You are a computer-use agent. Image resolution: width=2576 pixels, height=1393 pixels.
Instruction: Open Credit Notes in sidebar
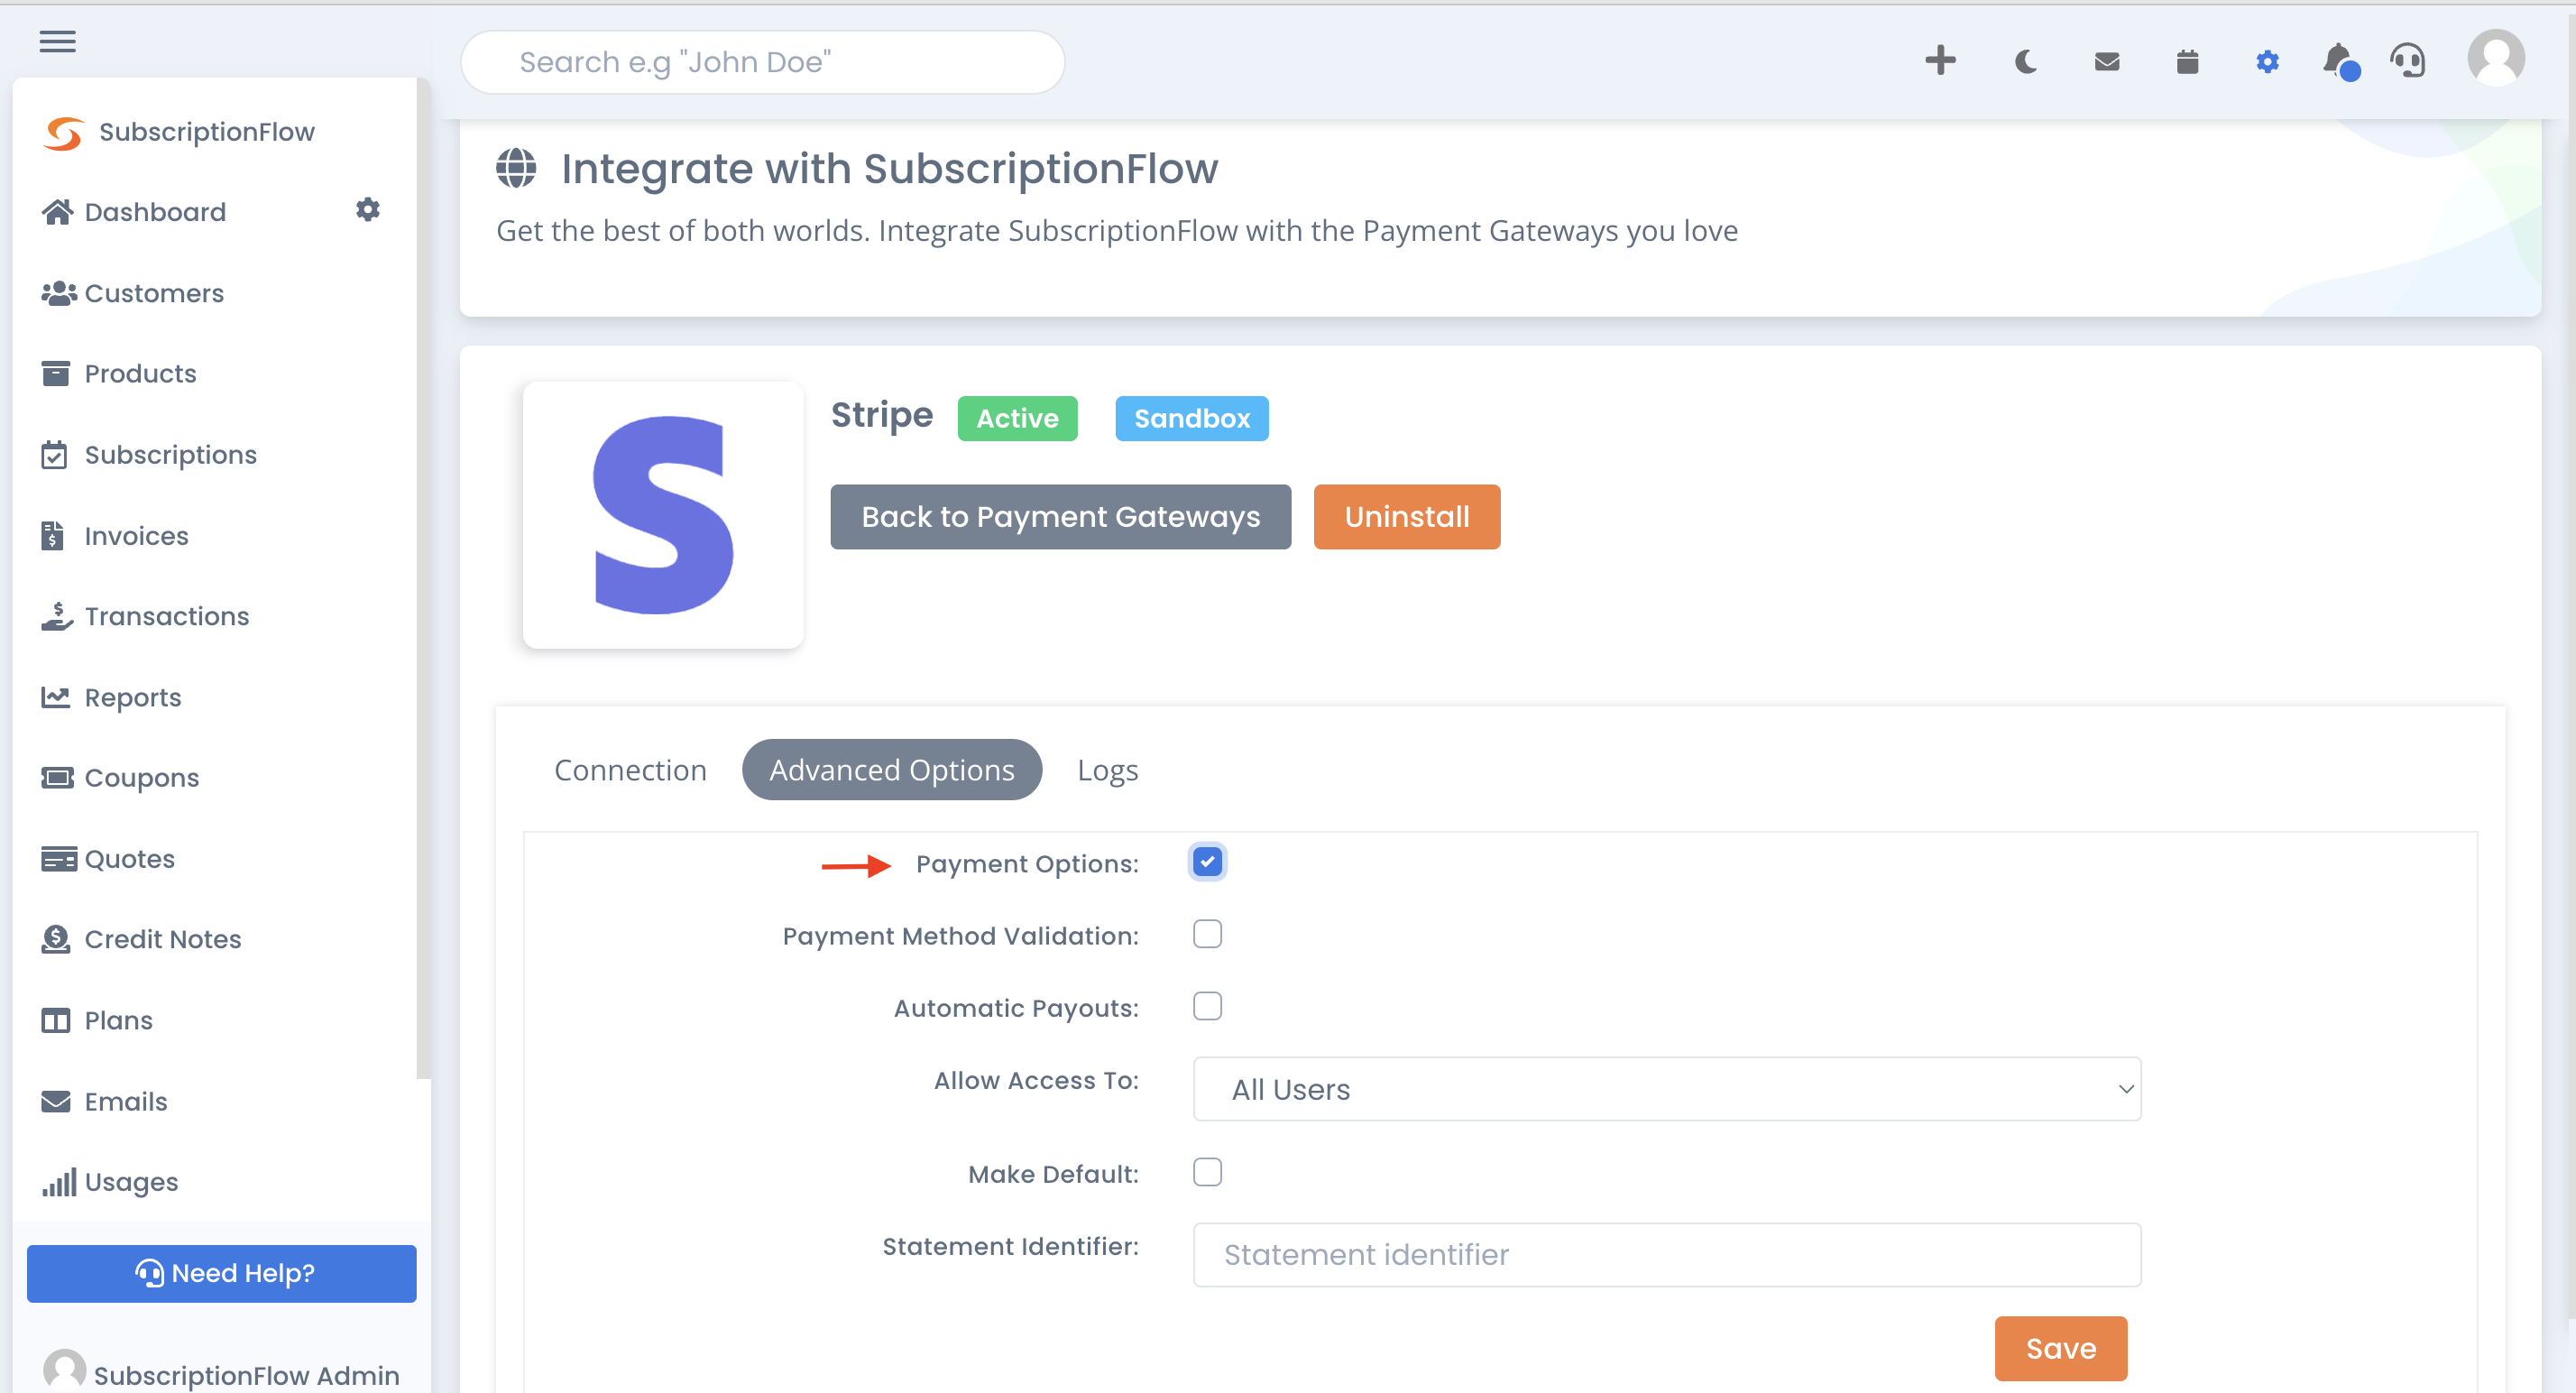point(163,939)
